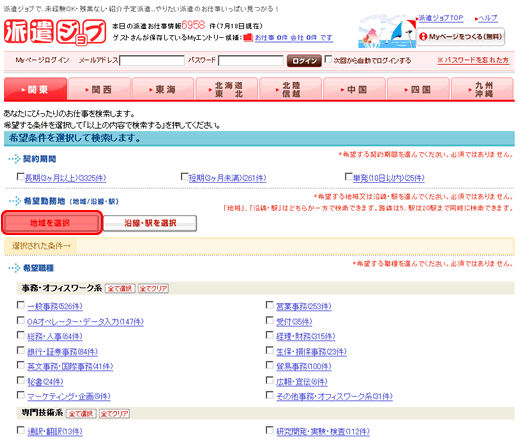Open the 短期(3ヶ月未満) link
This screenshot has width=520, height=439.
[227, 178]
